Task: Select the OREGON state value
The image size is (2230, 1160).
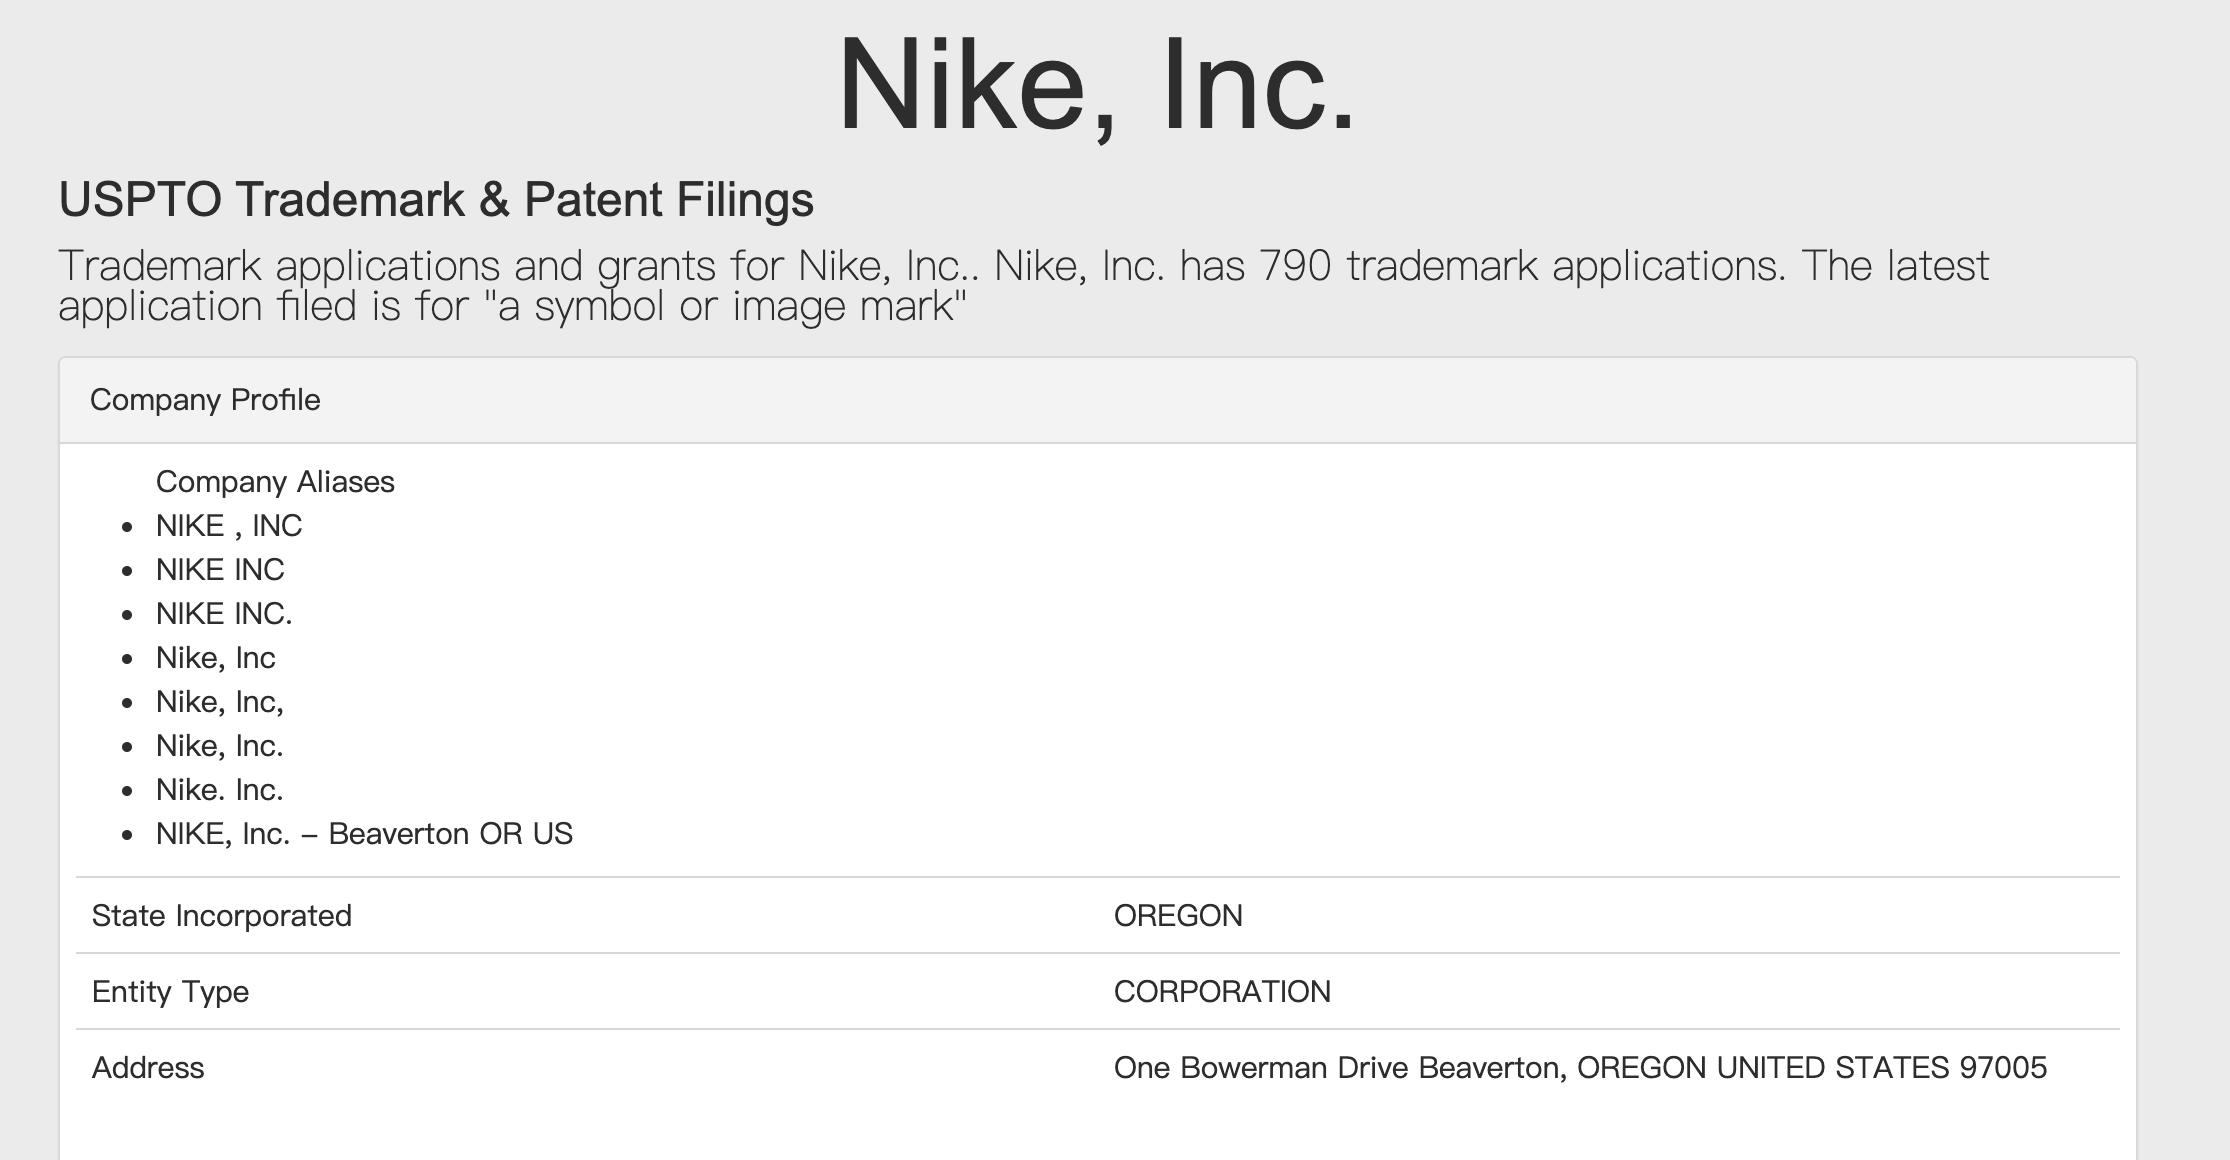Action: (1178, 916)
